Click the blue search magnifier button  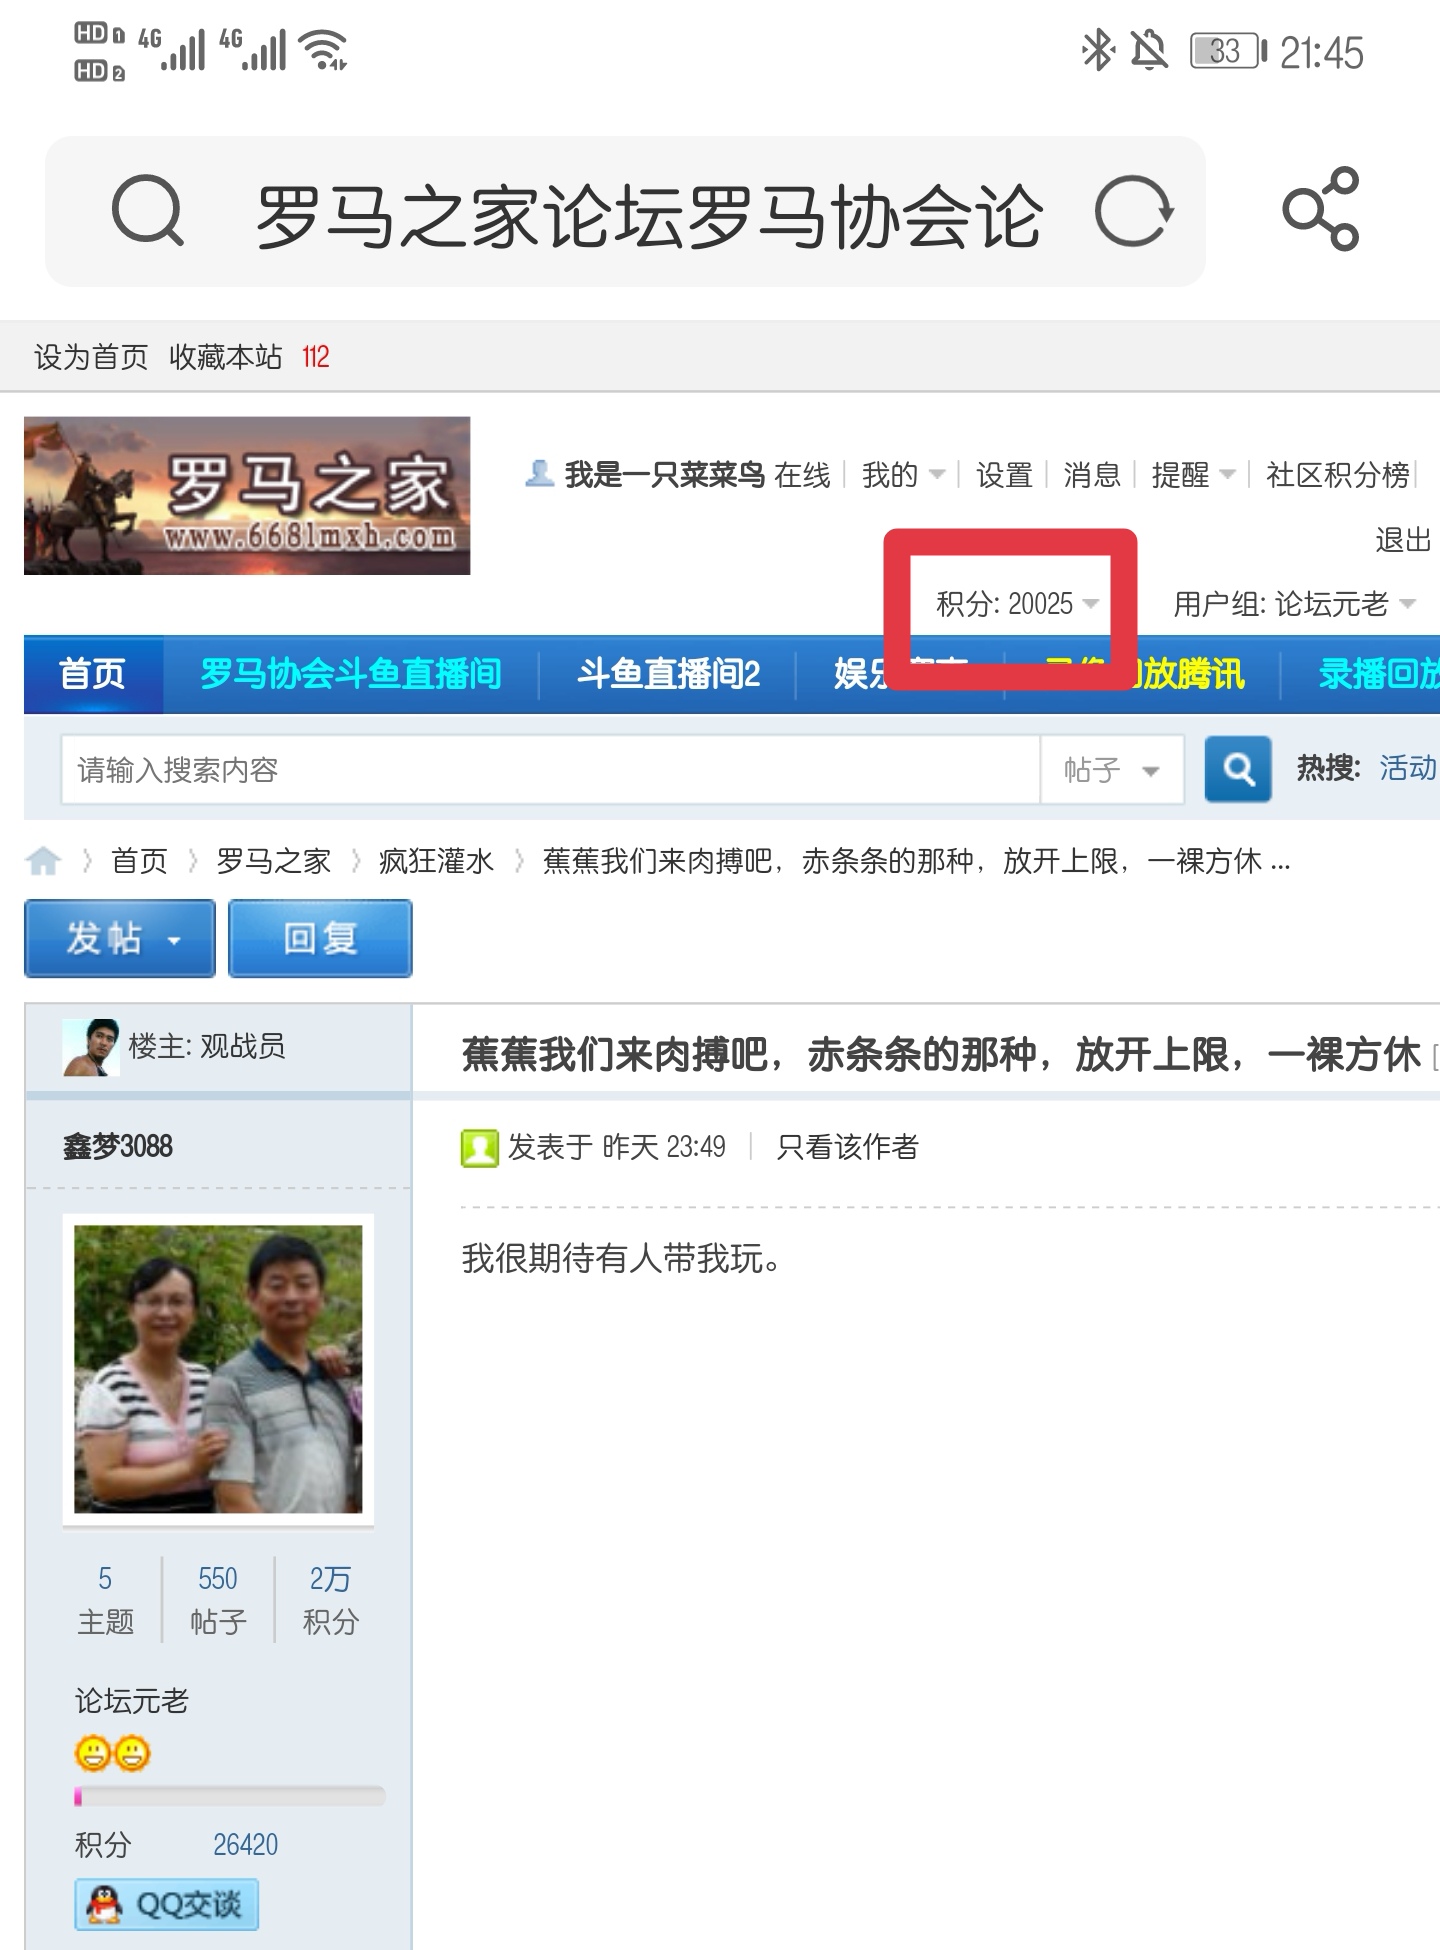point(1238,769)
